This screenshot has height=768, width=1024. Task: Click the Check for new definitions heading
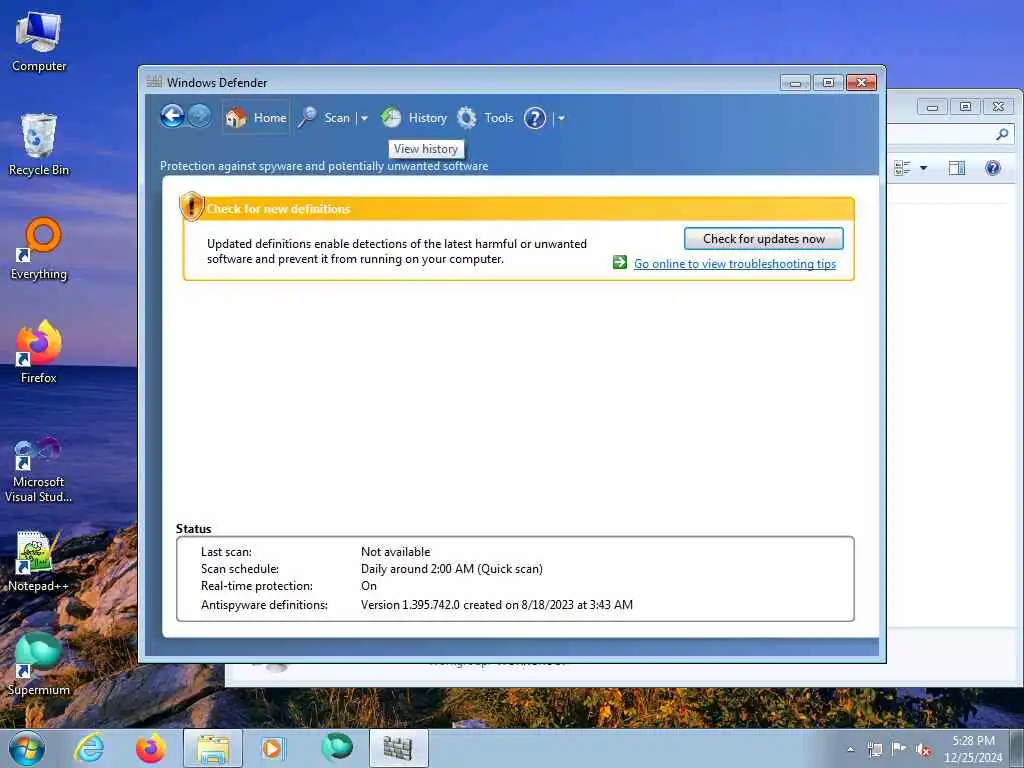click(x=278, y=209)
